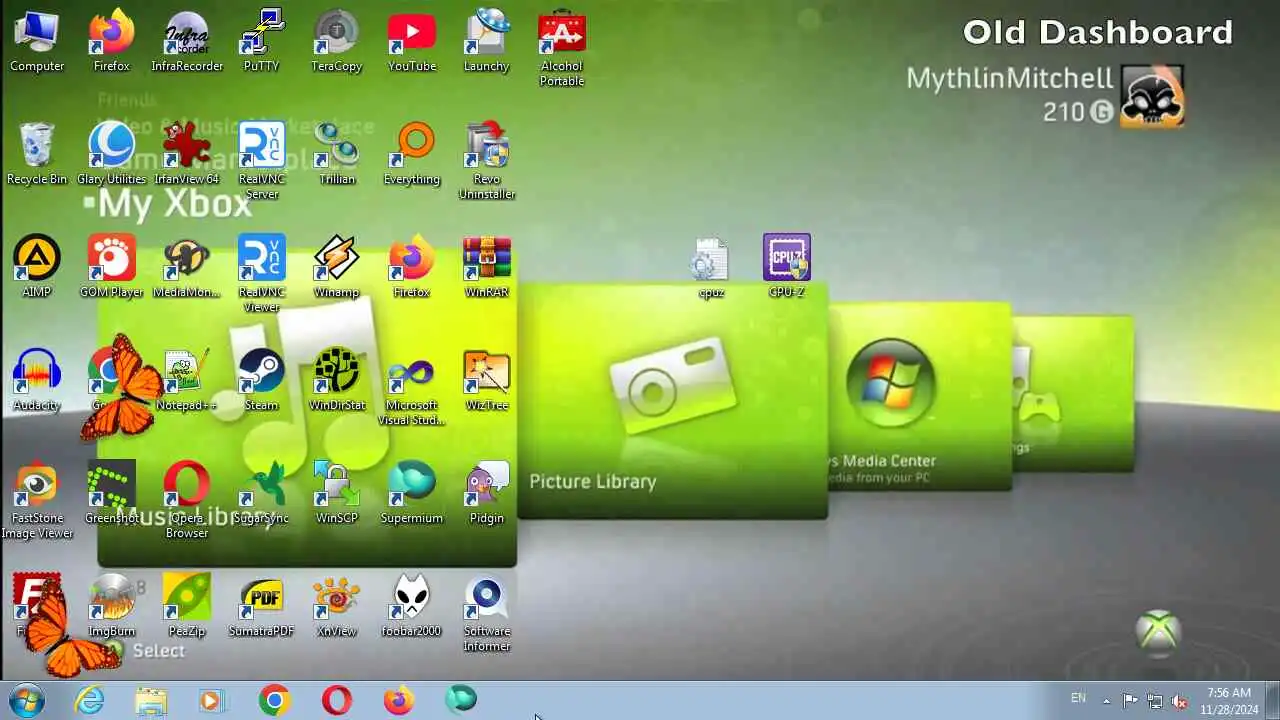Open the Computer desktop icon
The height and width of the screenshot is (720, 1280).
pos(37,42)
